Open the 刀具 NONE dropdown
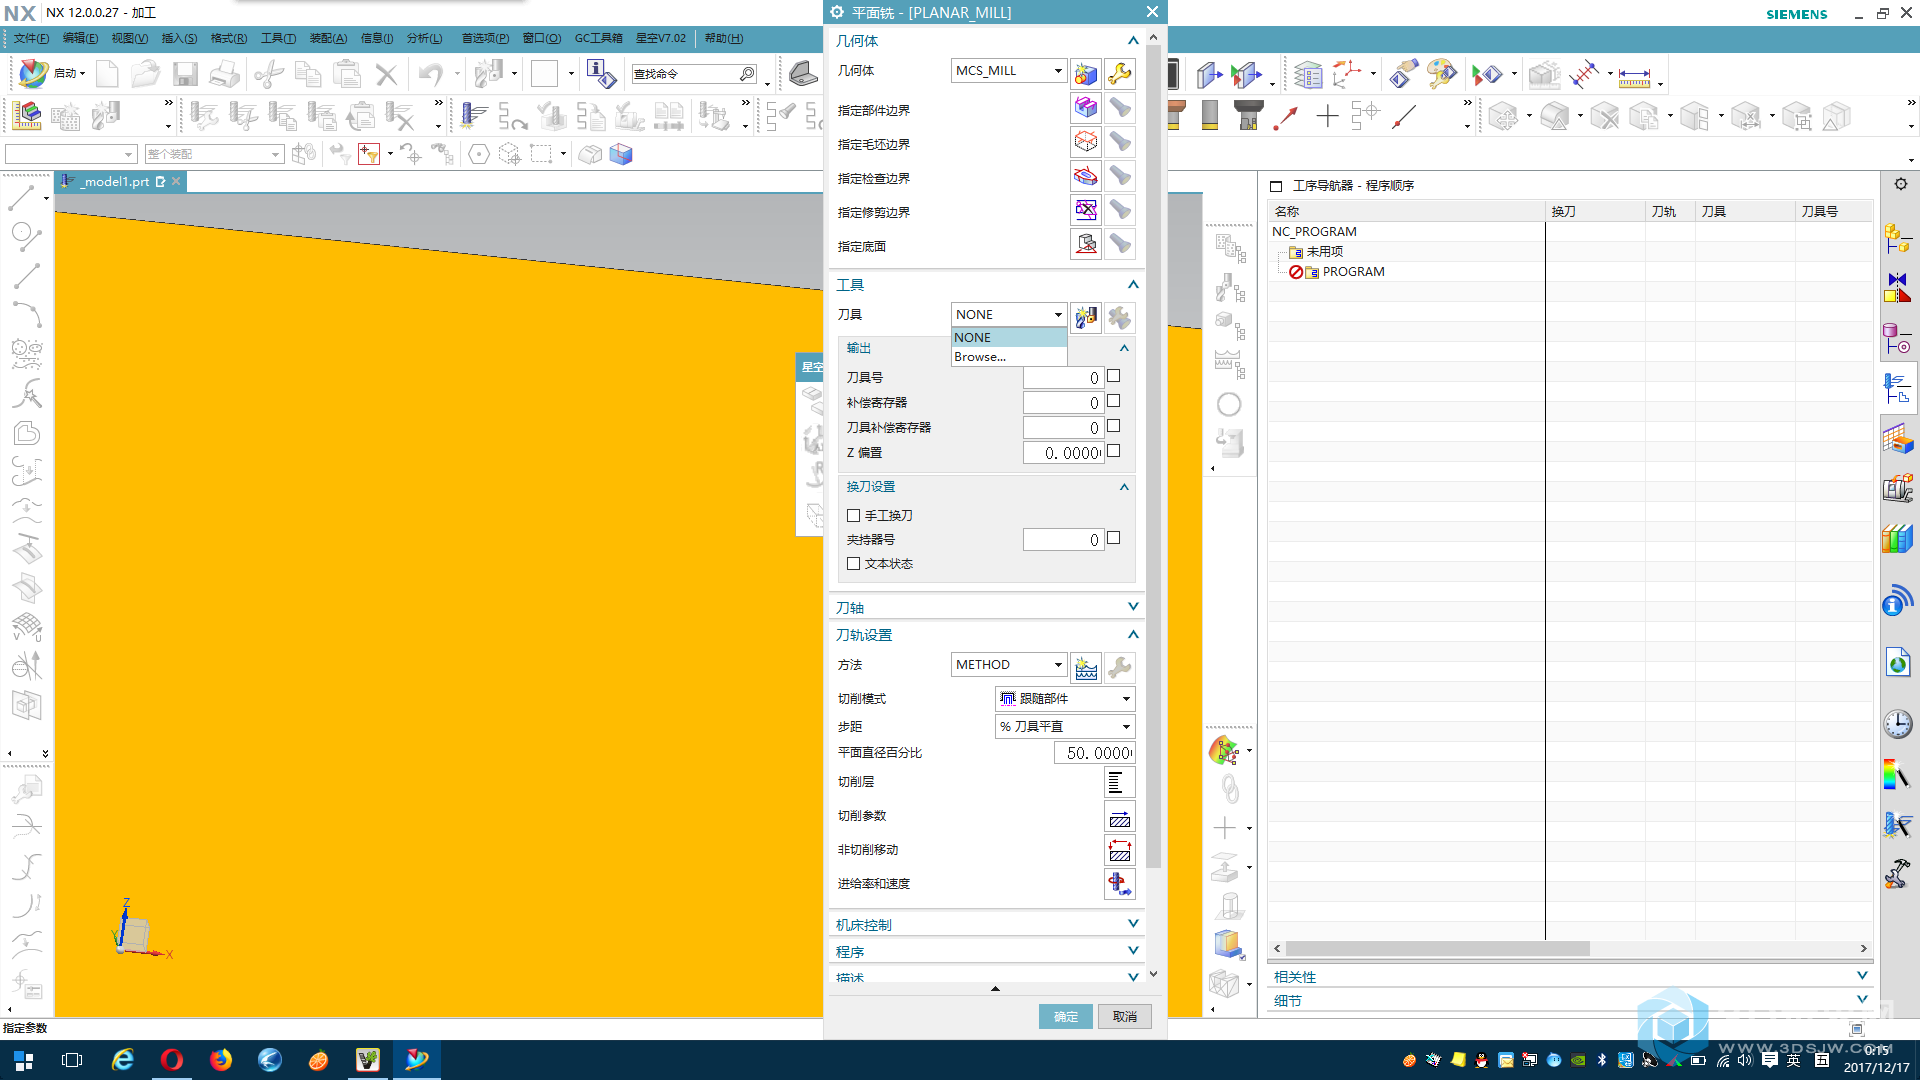 (x=1009, y=314)
